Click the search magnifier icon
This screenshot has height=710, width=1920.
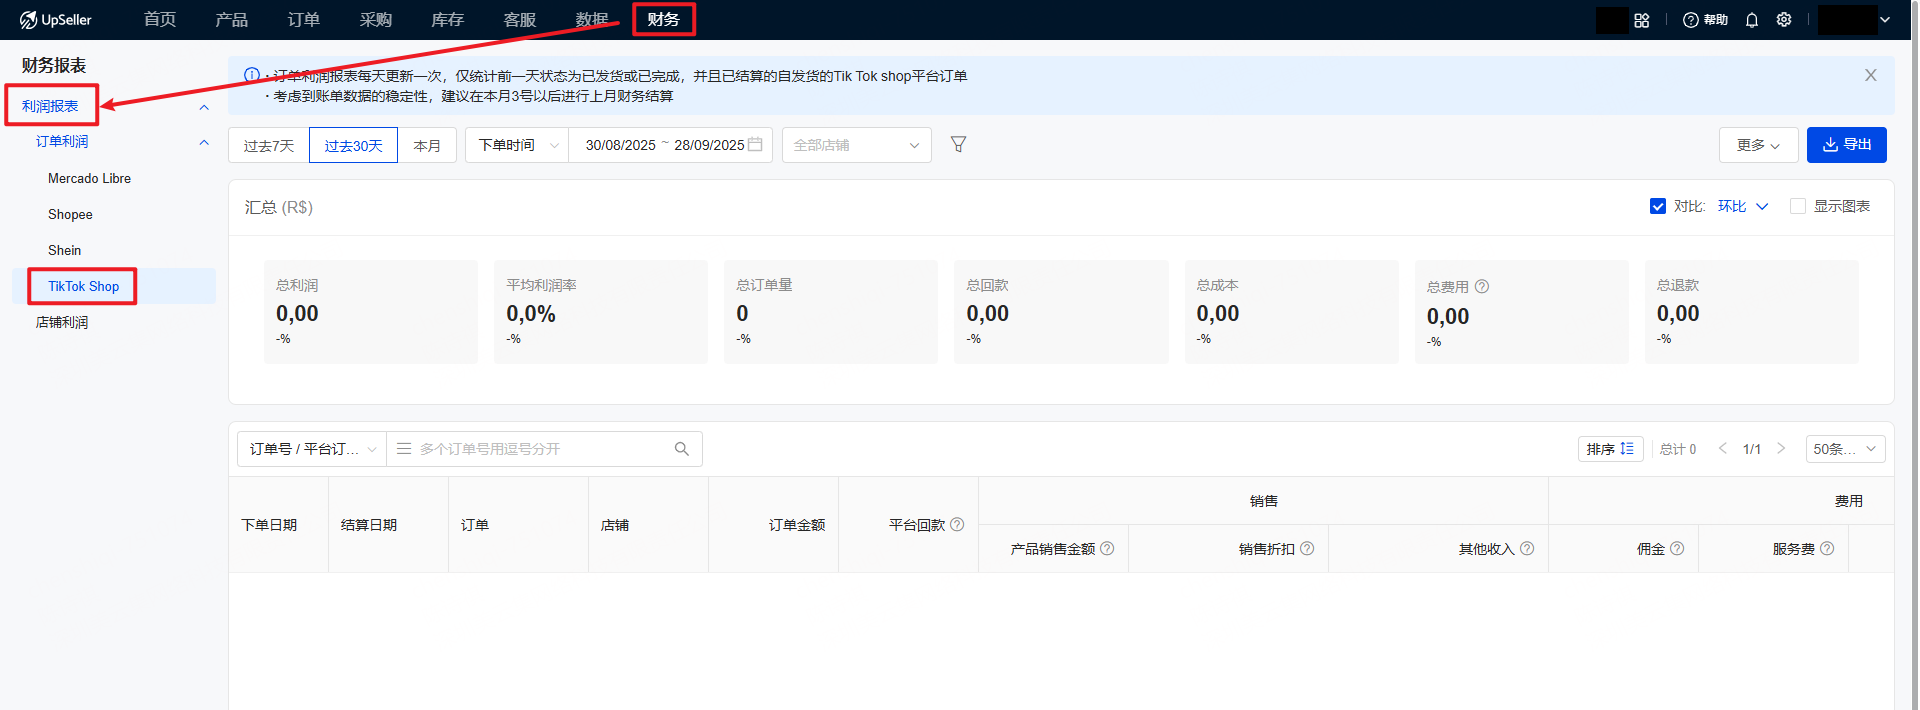[682, 449]
